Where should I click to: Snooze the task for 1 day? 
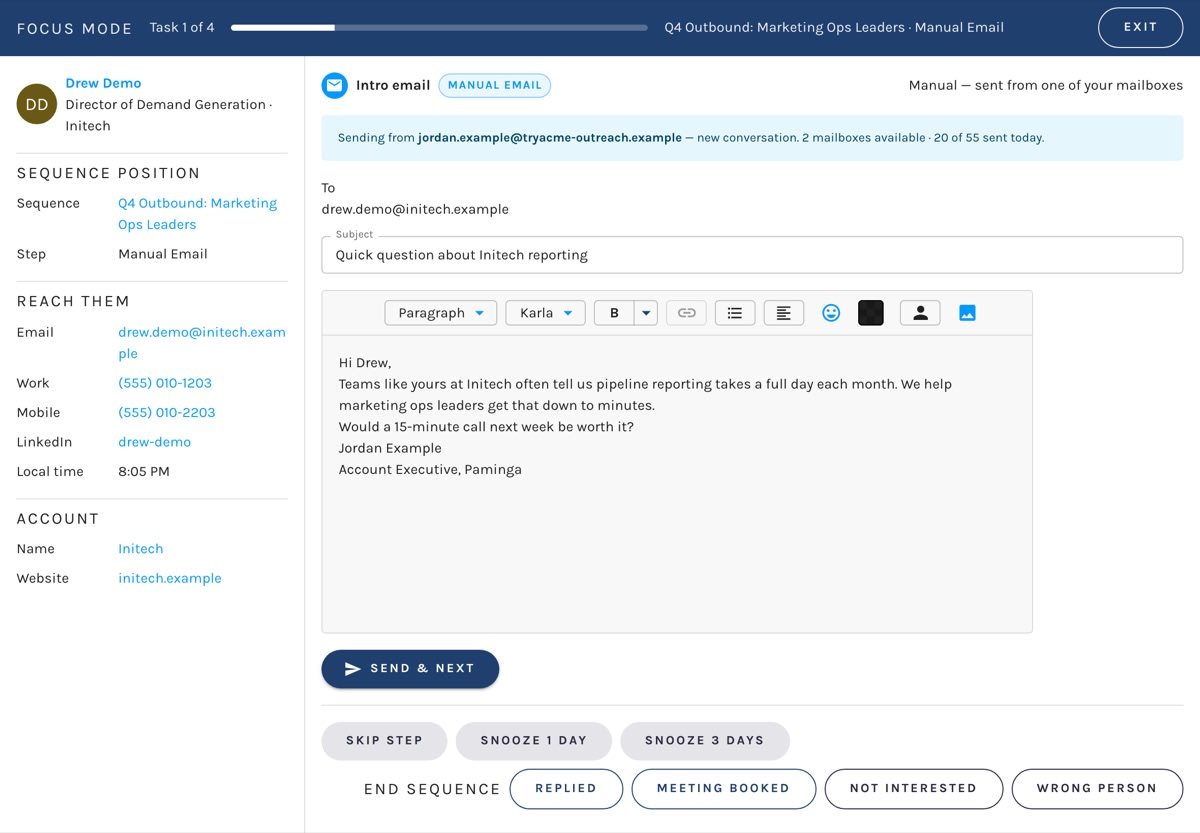point(534,741)
